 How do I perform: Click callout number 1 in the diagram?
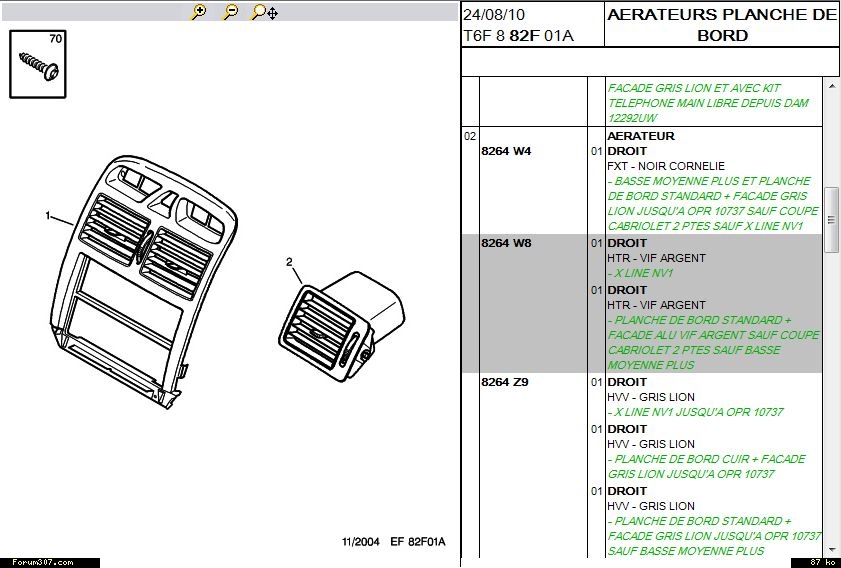[x=47, y=215]
